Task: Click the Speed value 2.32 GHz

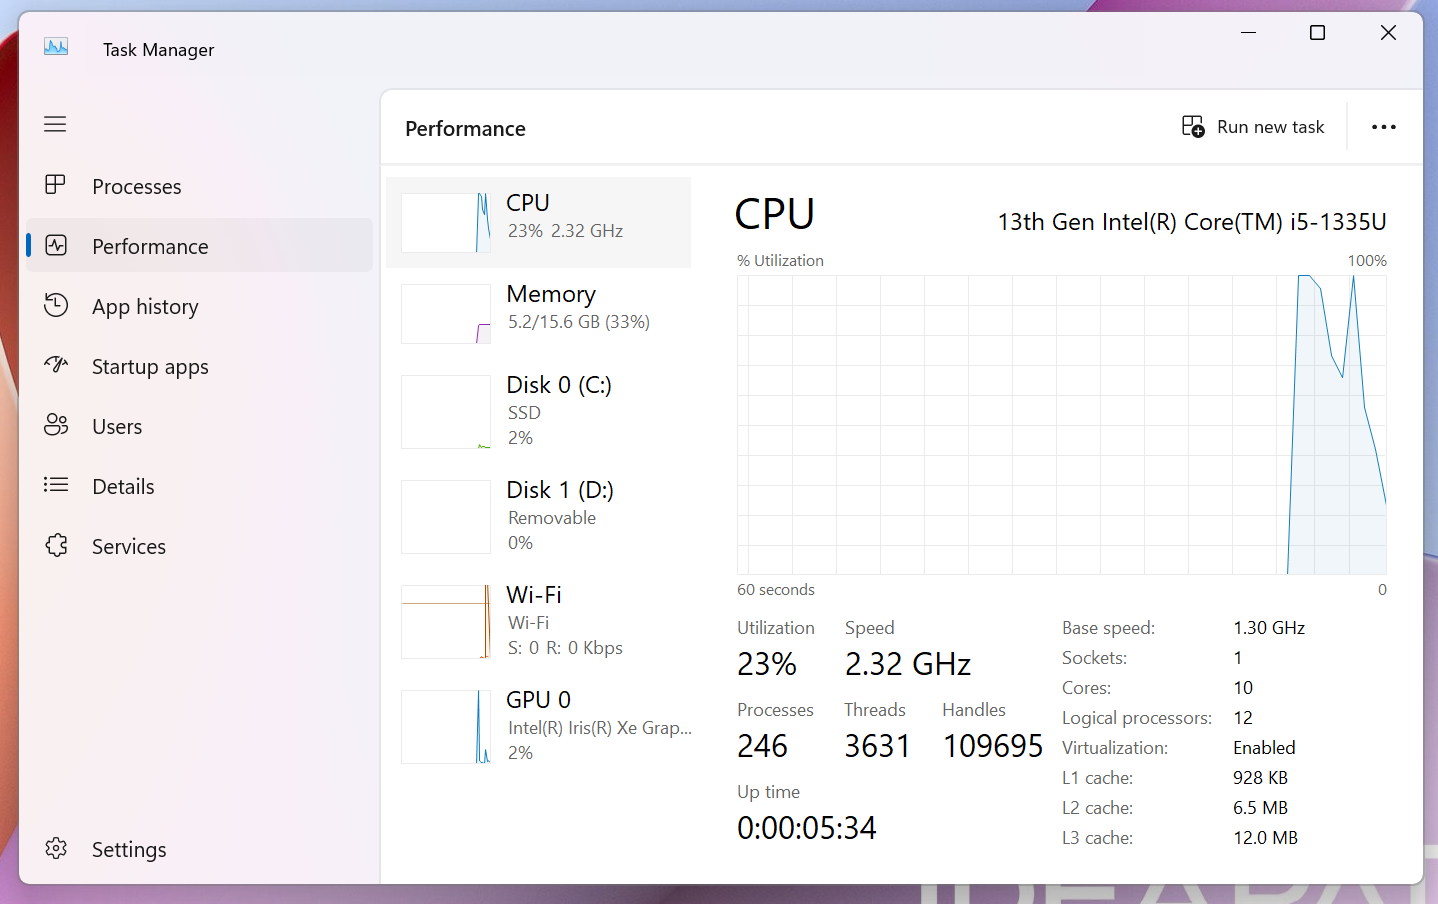Action: click(x=908, y=664)
